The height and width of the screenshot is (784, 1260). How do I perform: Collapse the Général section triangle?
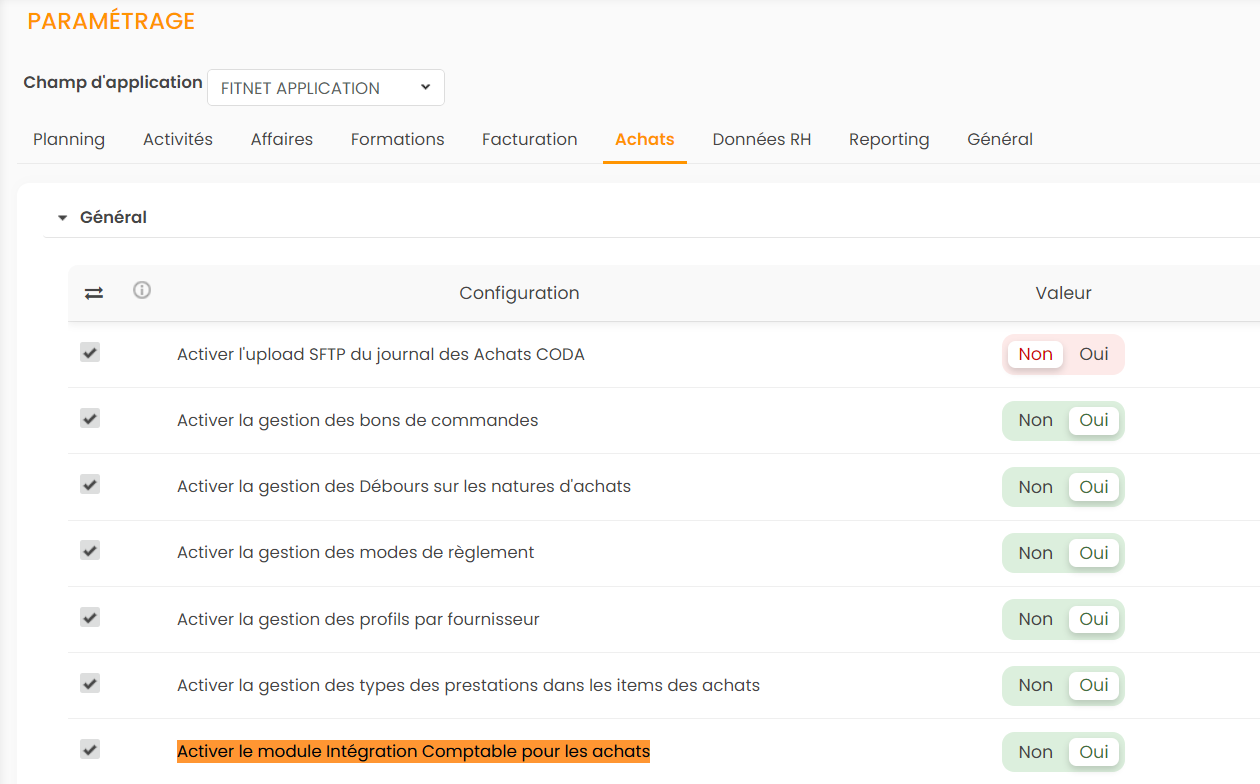point(62,218)
